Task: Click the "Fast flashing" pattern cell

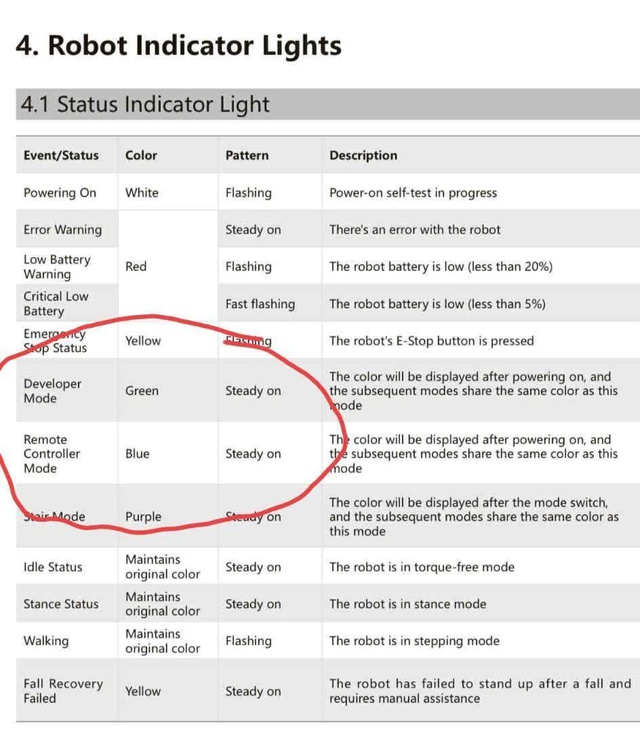Action: (260, 304)
